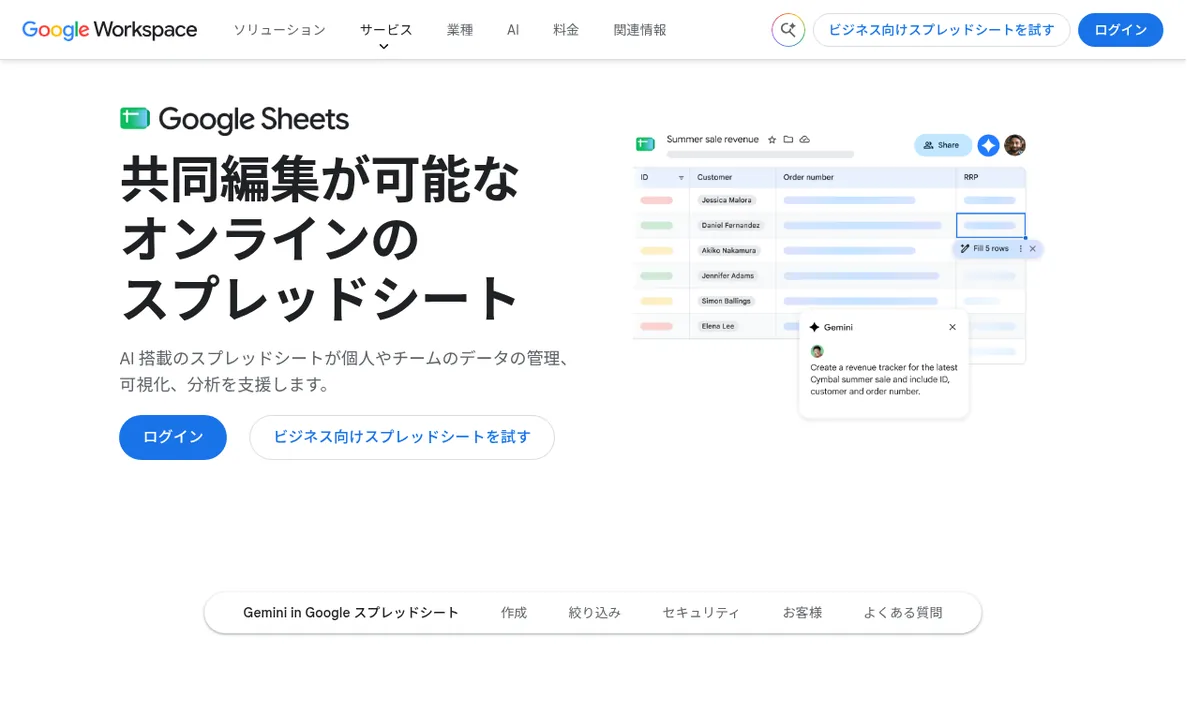Switch to Gemini in Google スプレッドシート tab
Image resolution: width=1200 pixels, height=712 pixels.
[x=351, y=613]
